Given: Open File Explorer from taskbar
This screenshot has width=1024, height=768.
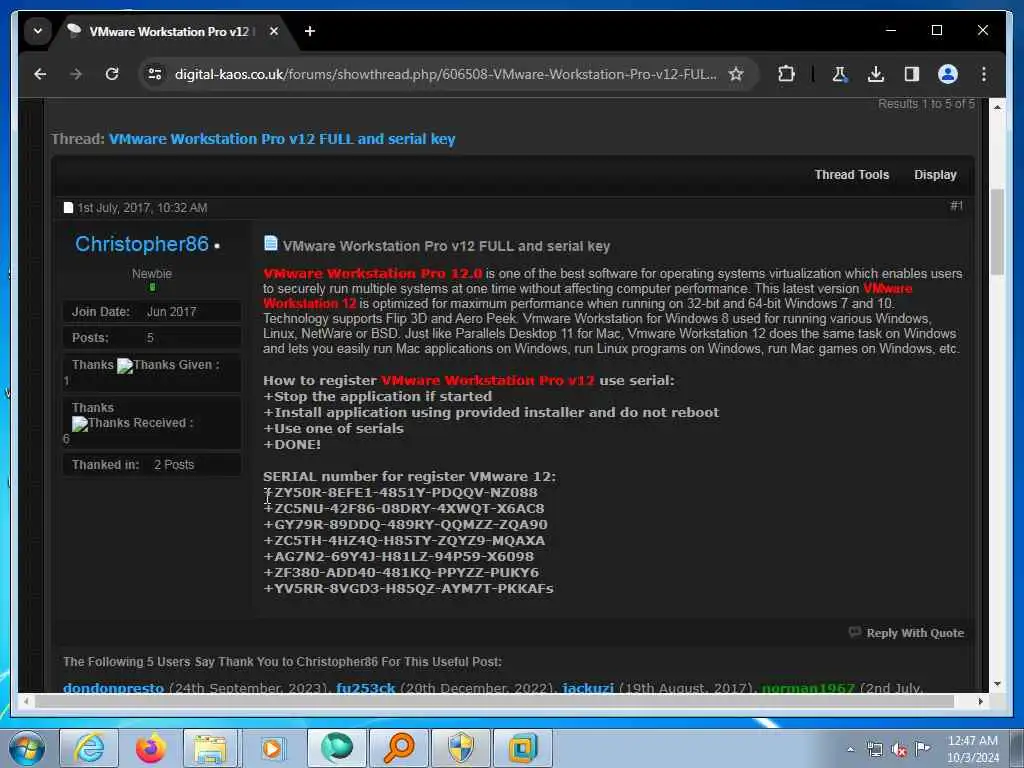Looking at the screenshot, I should [x=210, y=748].
